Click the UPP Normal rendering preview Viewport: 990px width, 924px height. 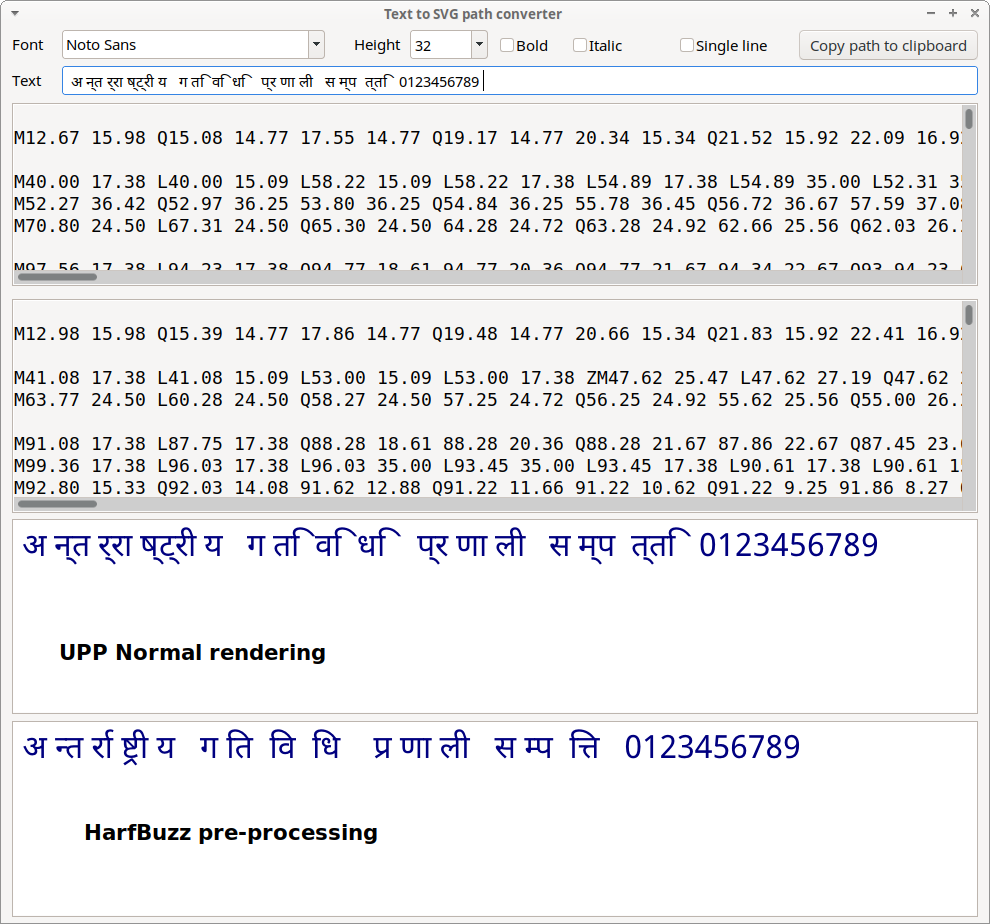click(494, 615)
